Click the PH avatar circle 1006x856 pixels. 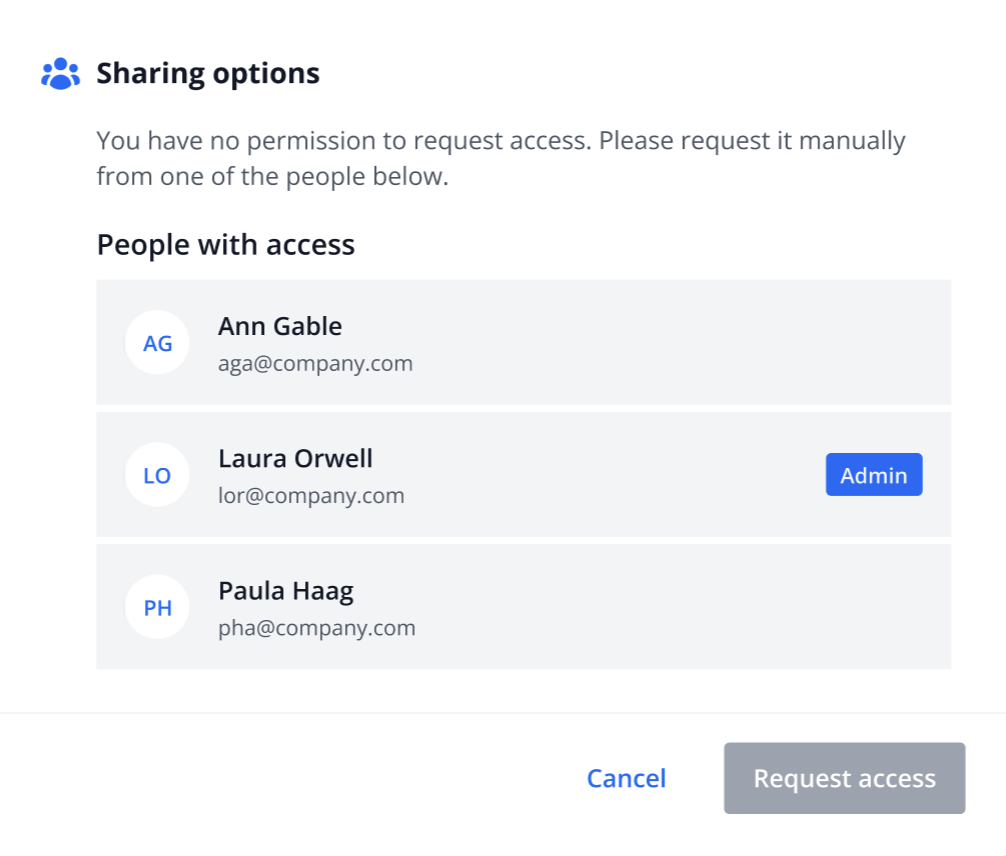coord(157,607)
